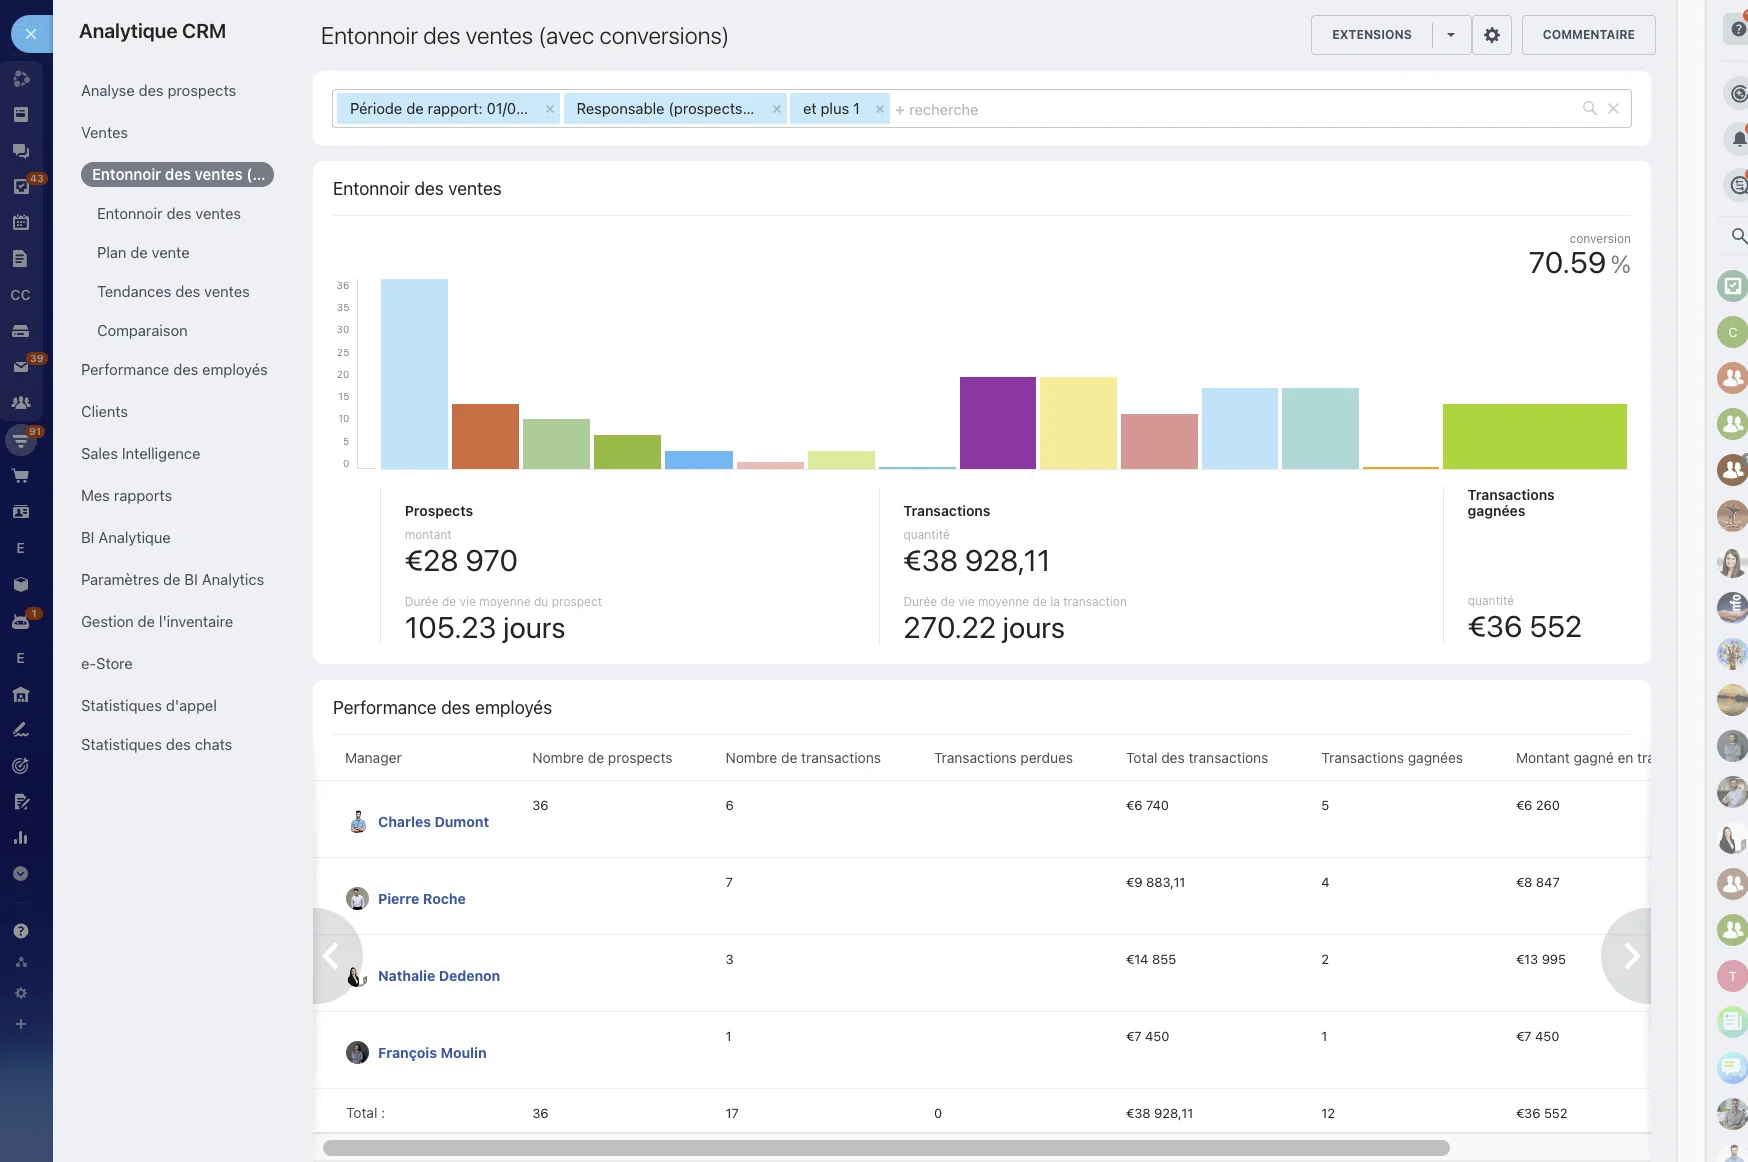Open the Tasks icon with badge 43
The width and height of the screenshot is (1748, 1162).
tap(21, 187)
